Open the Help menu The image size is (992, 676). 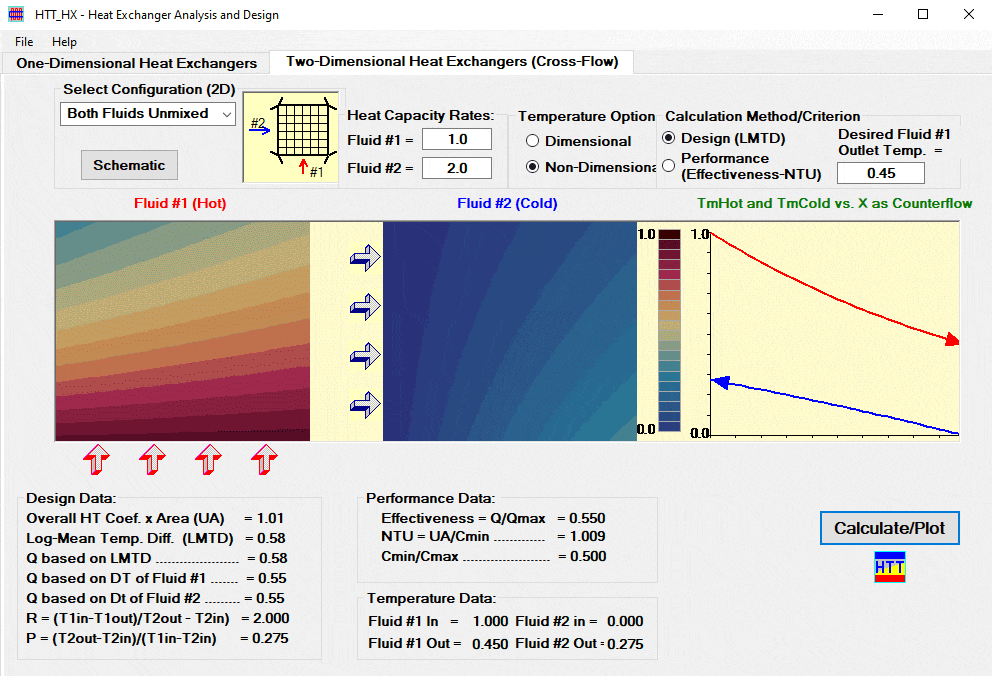click(64, 42)
